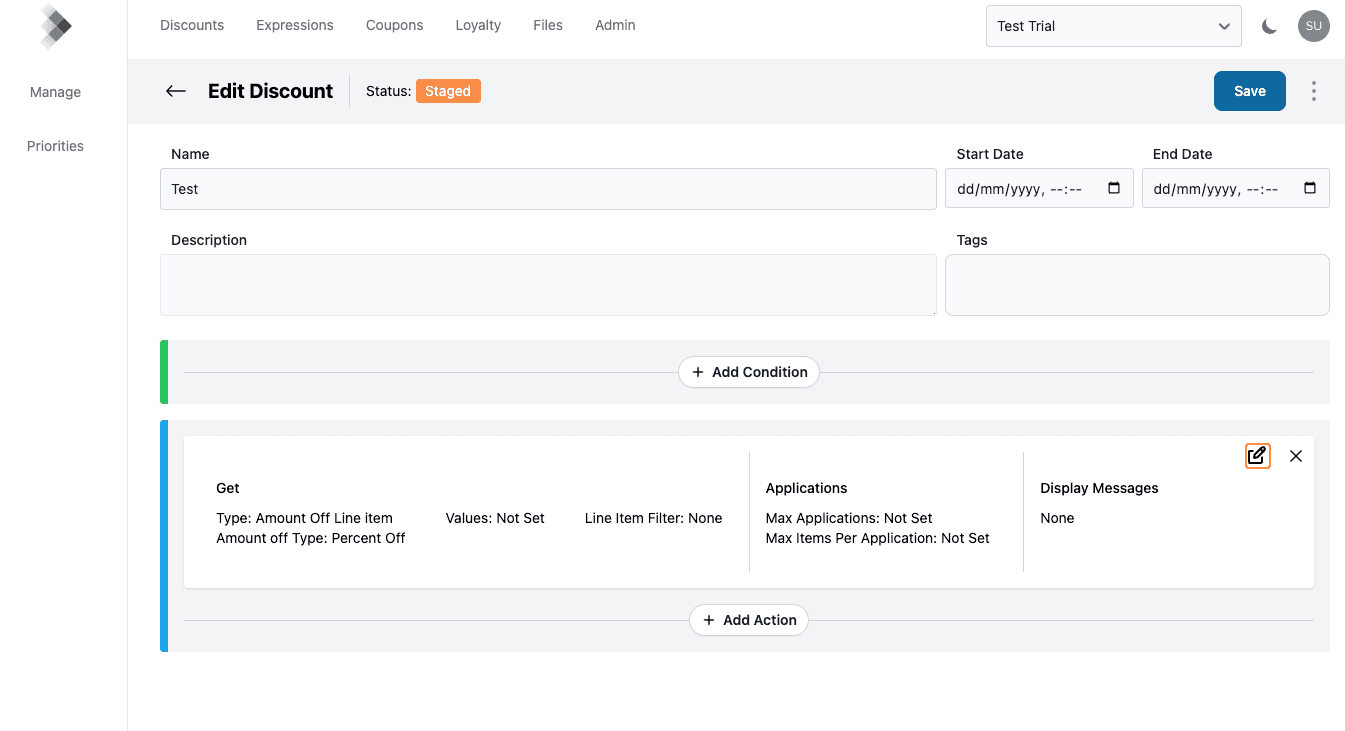1345x731 pixels.
Task: Remove the Get action with X icon
Action: (1296, 456)
